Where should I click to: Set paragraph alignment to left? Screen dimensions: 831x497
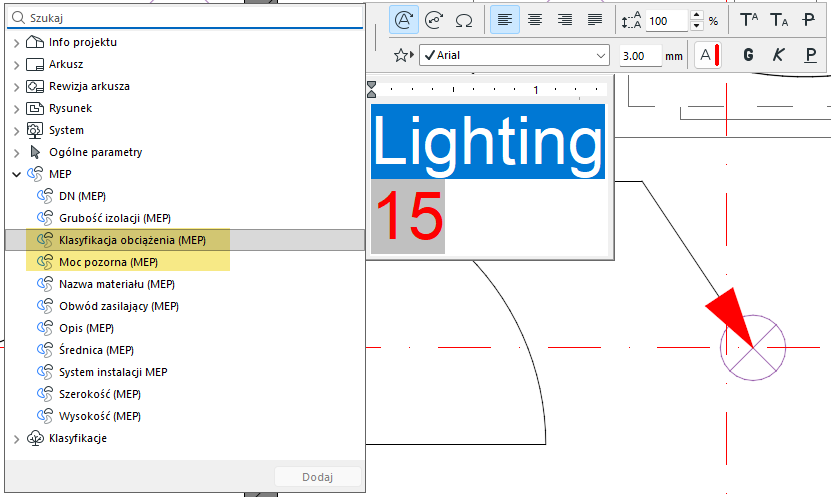[x=505, y=20]
